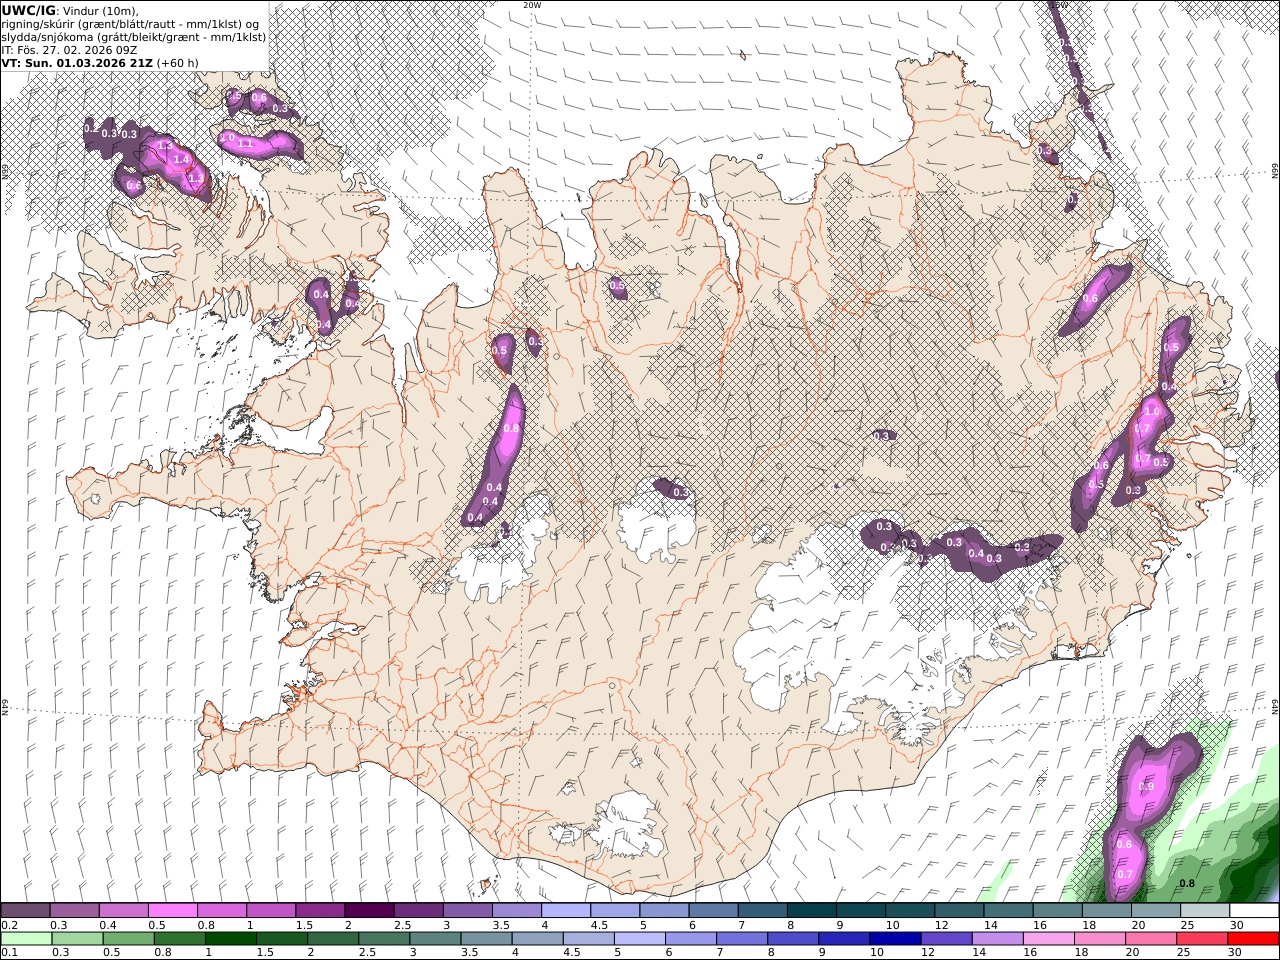
Task: Click the 1.4 snowfall value in the Westfjords
Action: pyautogui.click(x=181, y=159)
